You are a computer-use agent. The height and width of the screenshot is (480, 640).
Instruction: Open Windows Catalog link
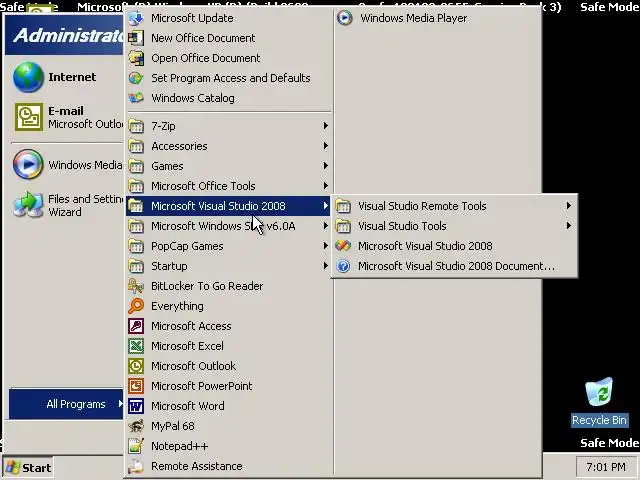tap(228, 98)
